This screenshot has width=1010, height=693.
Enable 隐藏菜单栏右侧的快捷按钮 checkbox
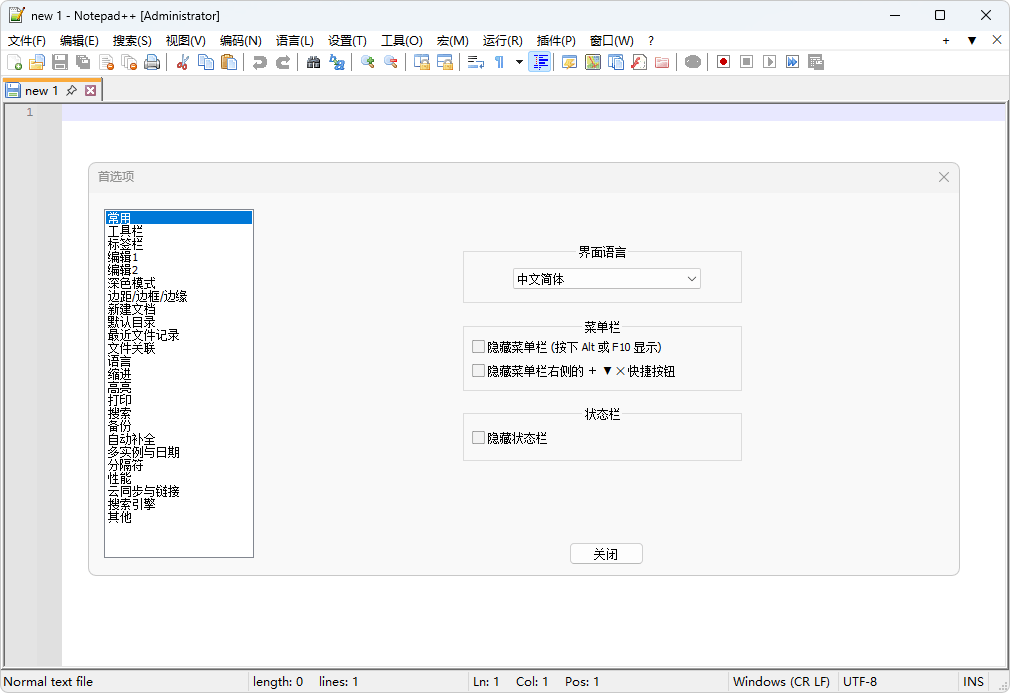click(478, 371)
